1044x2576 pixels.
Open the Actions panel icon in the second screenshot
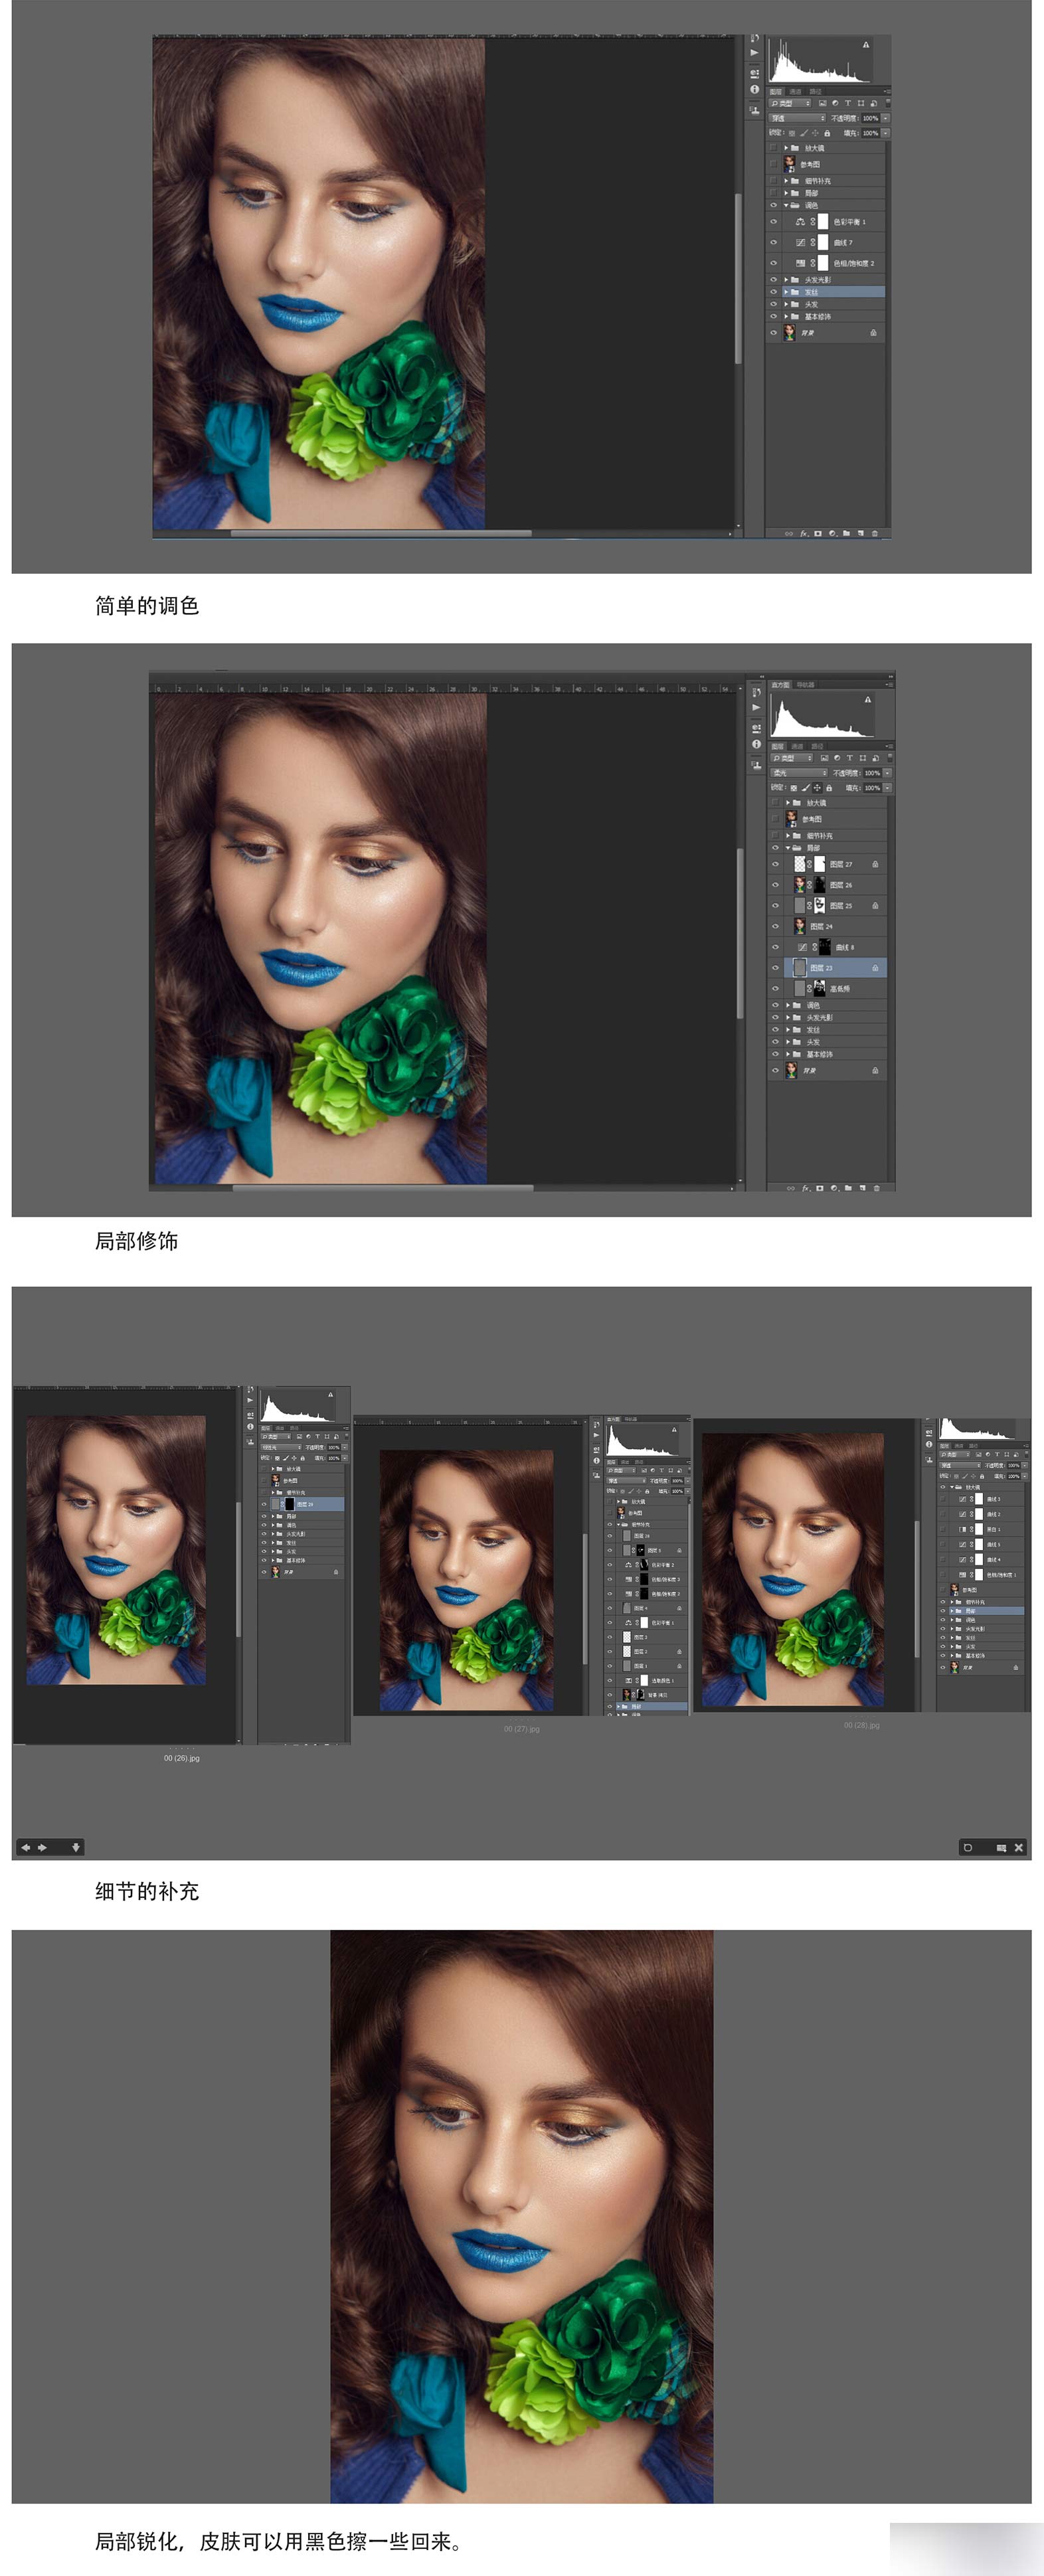[757, 708]
